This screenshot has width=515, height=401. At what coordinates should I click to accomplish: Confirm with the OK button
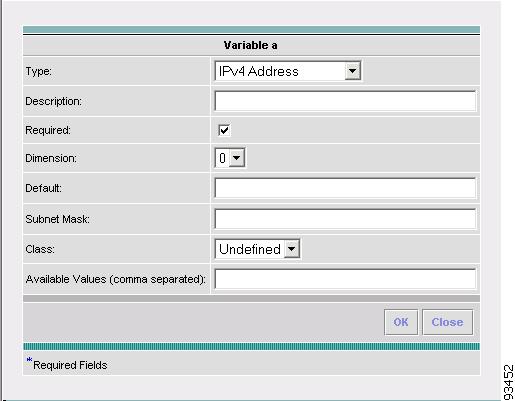[x=401, y=322]
